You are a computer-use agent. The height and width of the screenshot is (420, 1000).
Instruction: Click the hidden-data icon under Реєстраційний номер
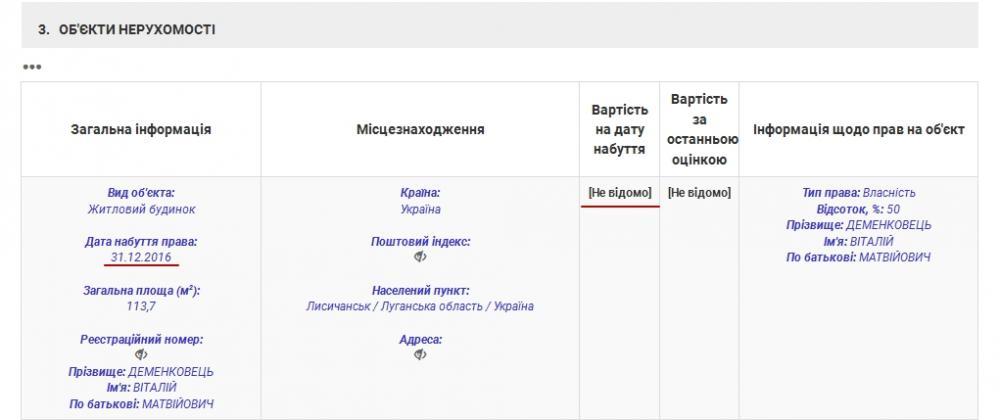click(141, 355)
